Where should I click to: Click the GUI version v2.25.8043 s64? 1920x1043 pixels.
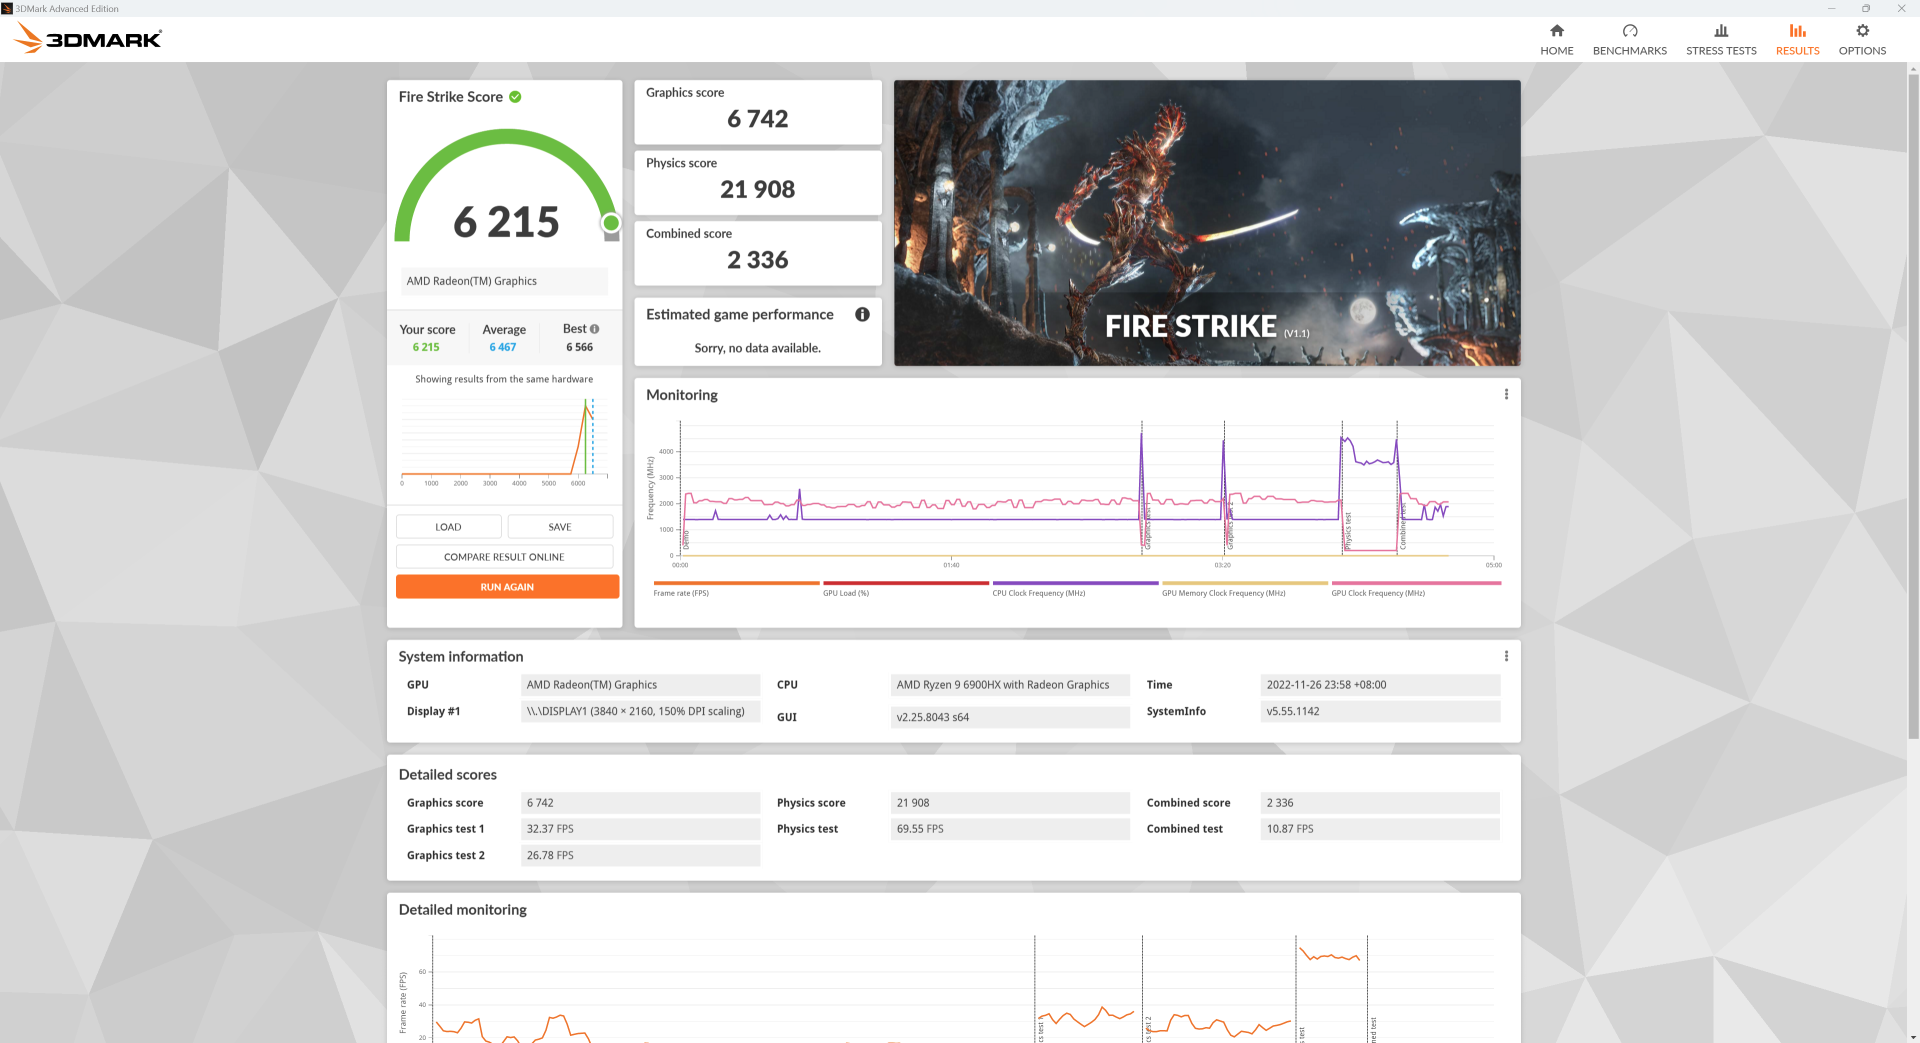pos(1010,717)
